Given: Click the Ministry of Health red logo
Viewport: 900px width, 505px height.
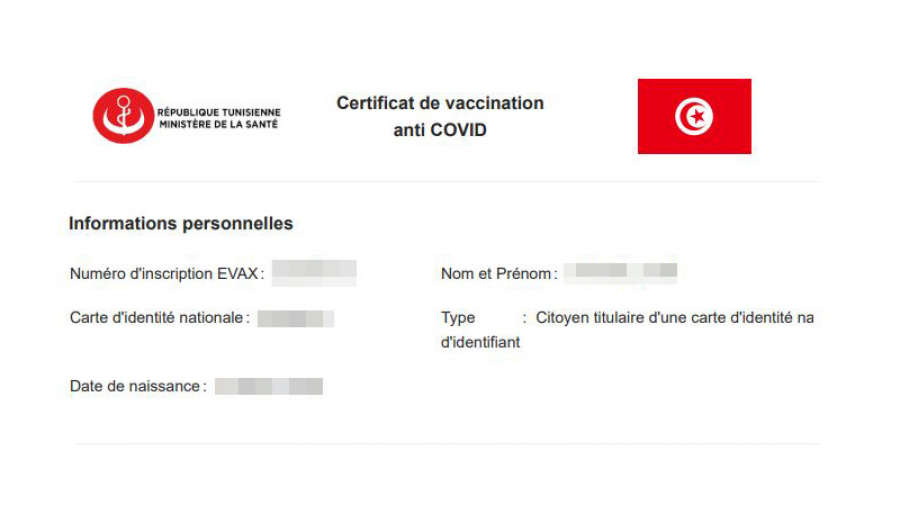Looking at the screenshot, I should pos(123,115).
